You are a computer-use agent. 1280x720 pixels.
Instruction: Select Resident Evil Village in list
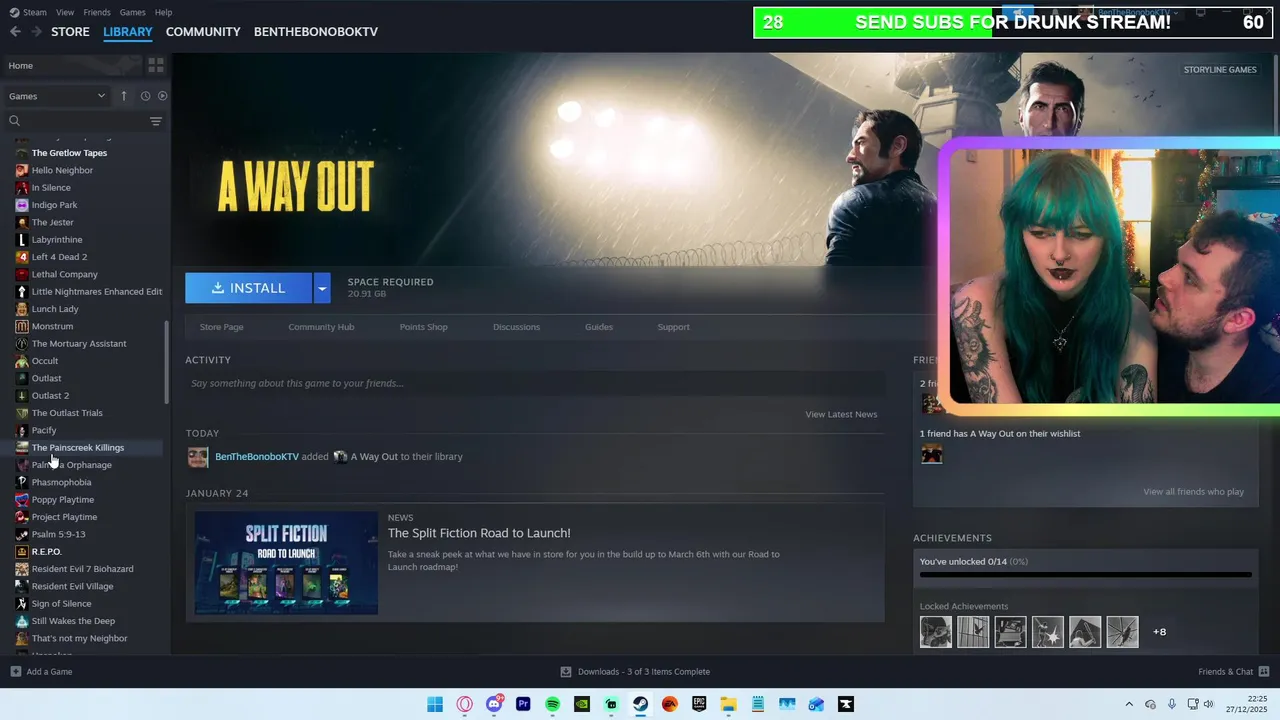[72, 586]
